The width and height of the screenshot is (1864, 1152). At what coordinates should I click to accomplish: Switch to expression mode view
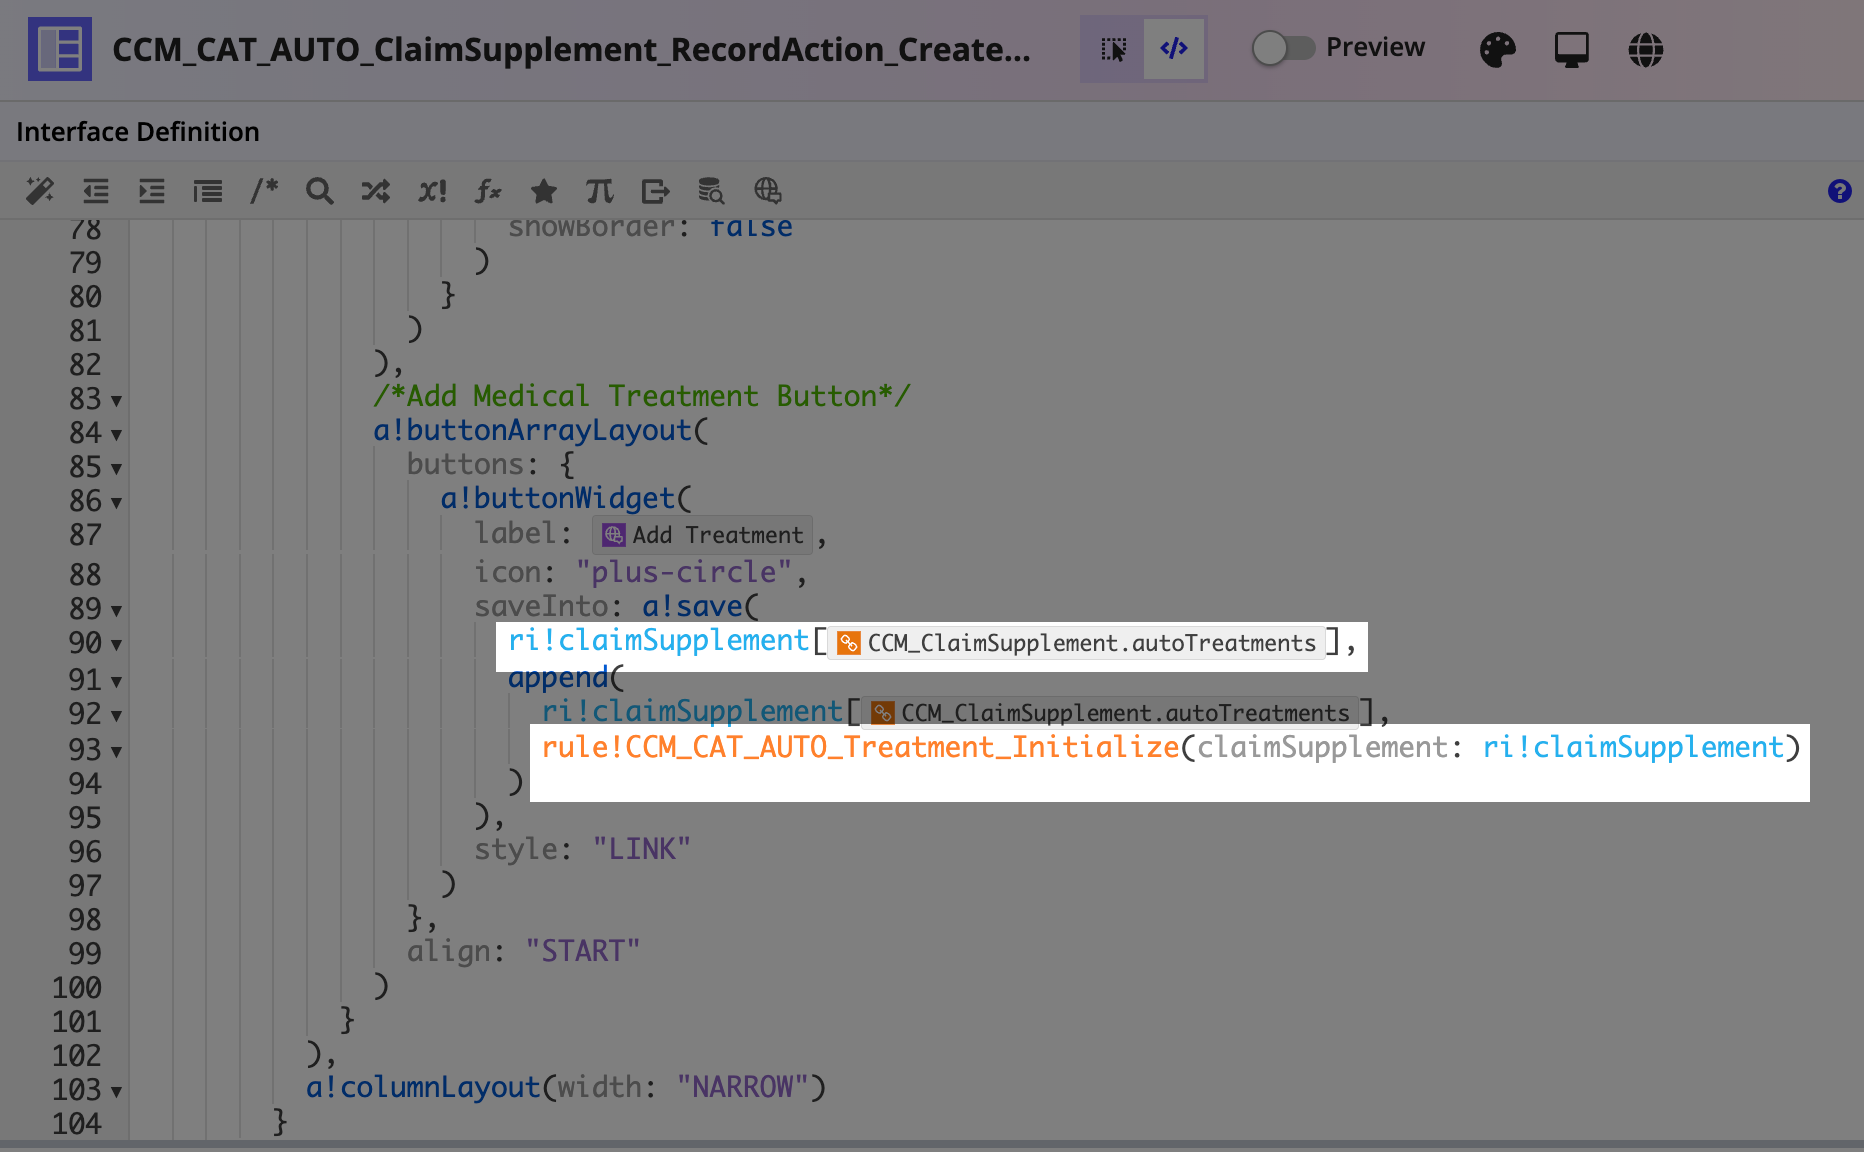pos(1174,49)
